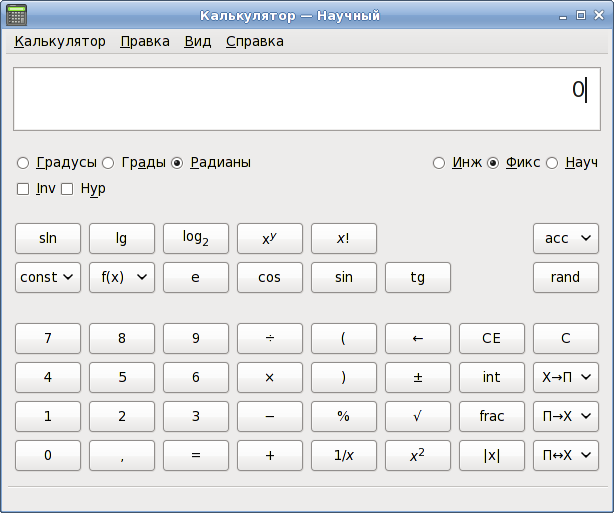
Task: Open the Вид menu
Action: coord(198,42)
